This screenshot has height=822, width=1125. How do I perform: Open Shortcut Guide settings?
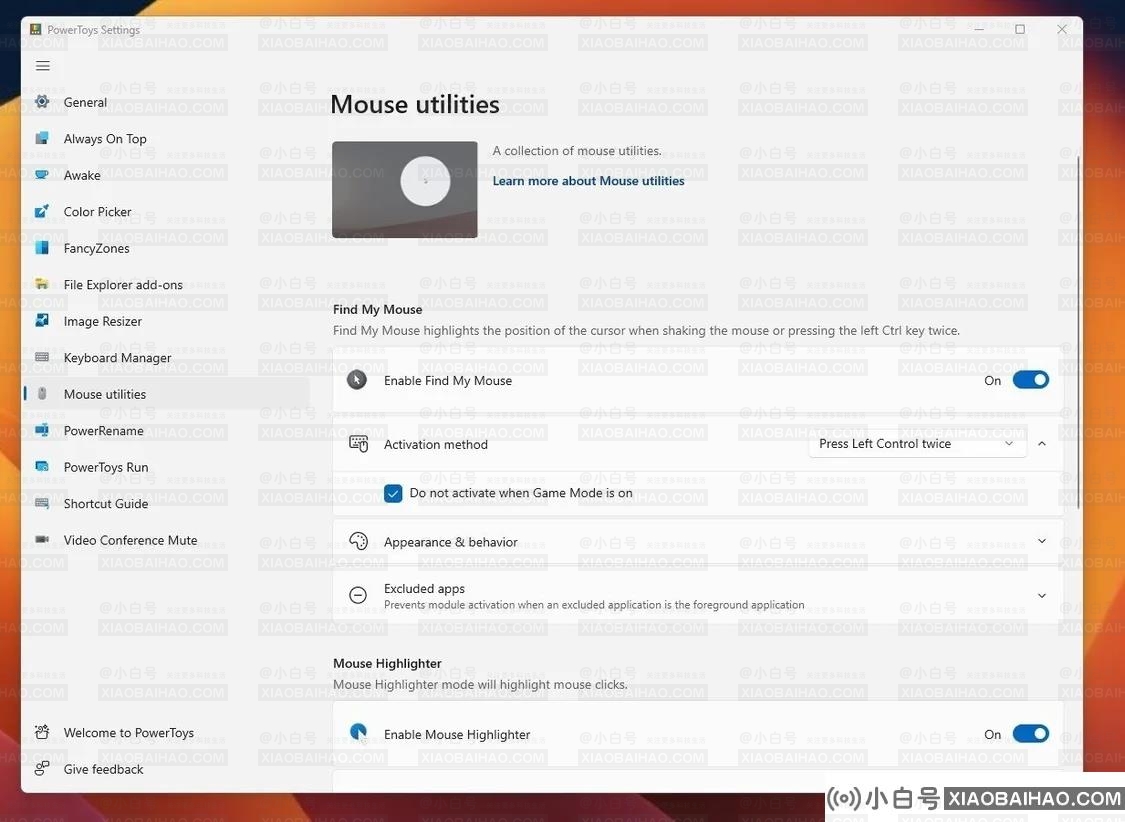[166, 504]
